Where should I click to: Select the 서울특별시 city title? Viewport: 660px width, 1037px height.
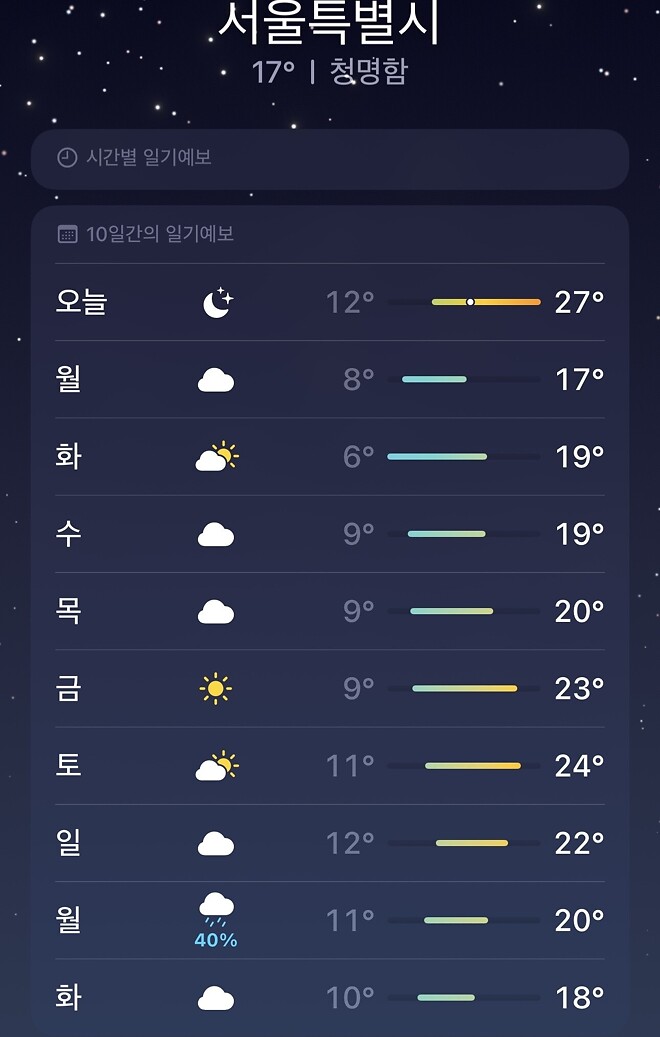[330, 20]
